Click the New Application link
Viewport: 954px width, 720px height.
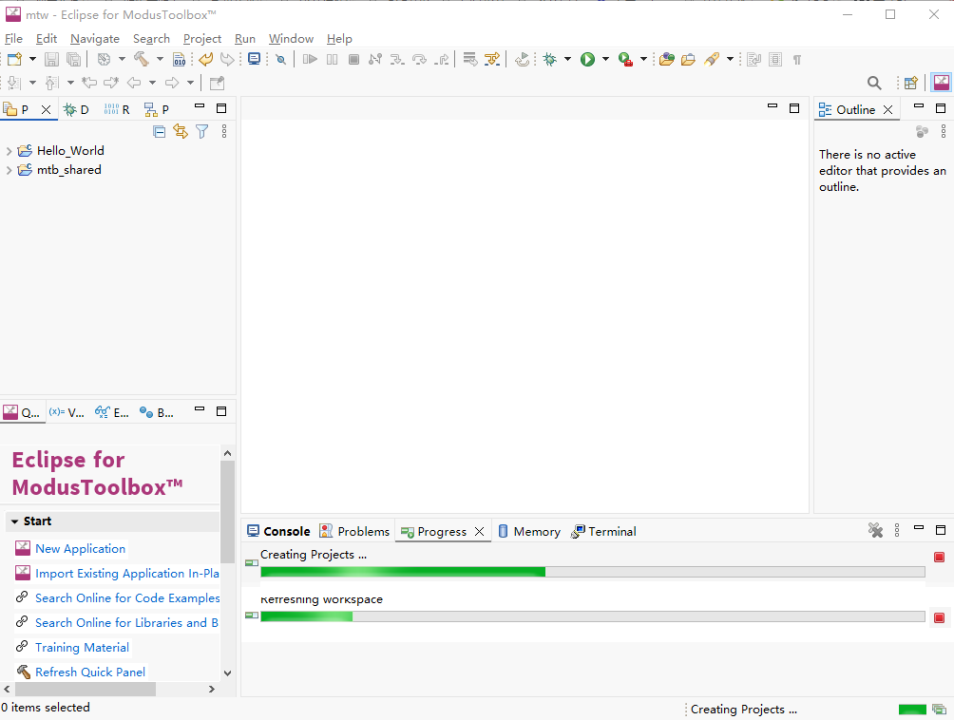tap(80, 548)
